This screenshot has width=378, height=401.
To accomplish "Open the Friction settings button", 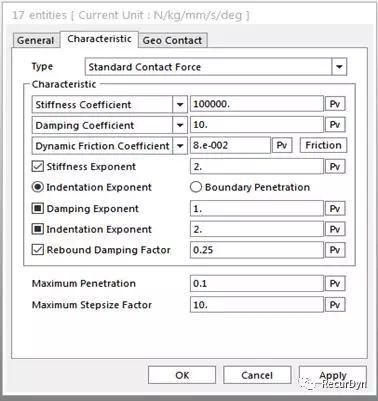I will coord(323,145).
